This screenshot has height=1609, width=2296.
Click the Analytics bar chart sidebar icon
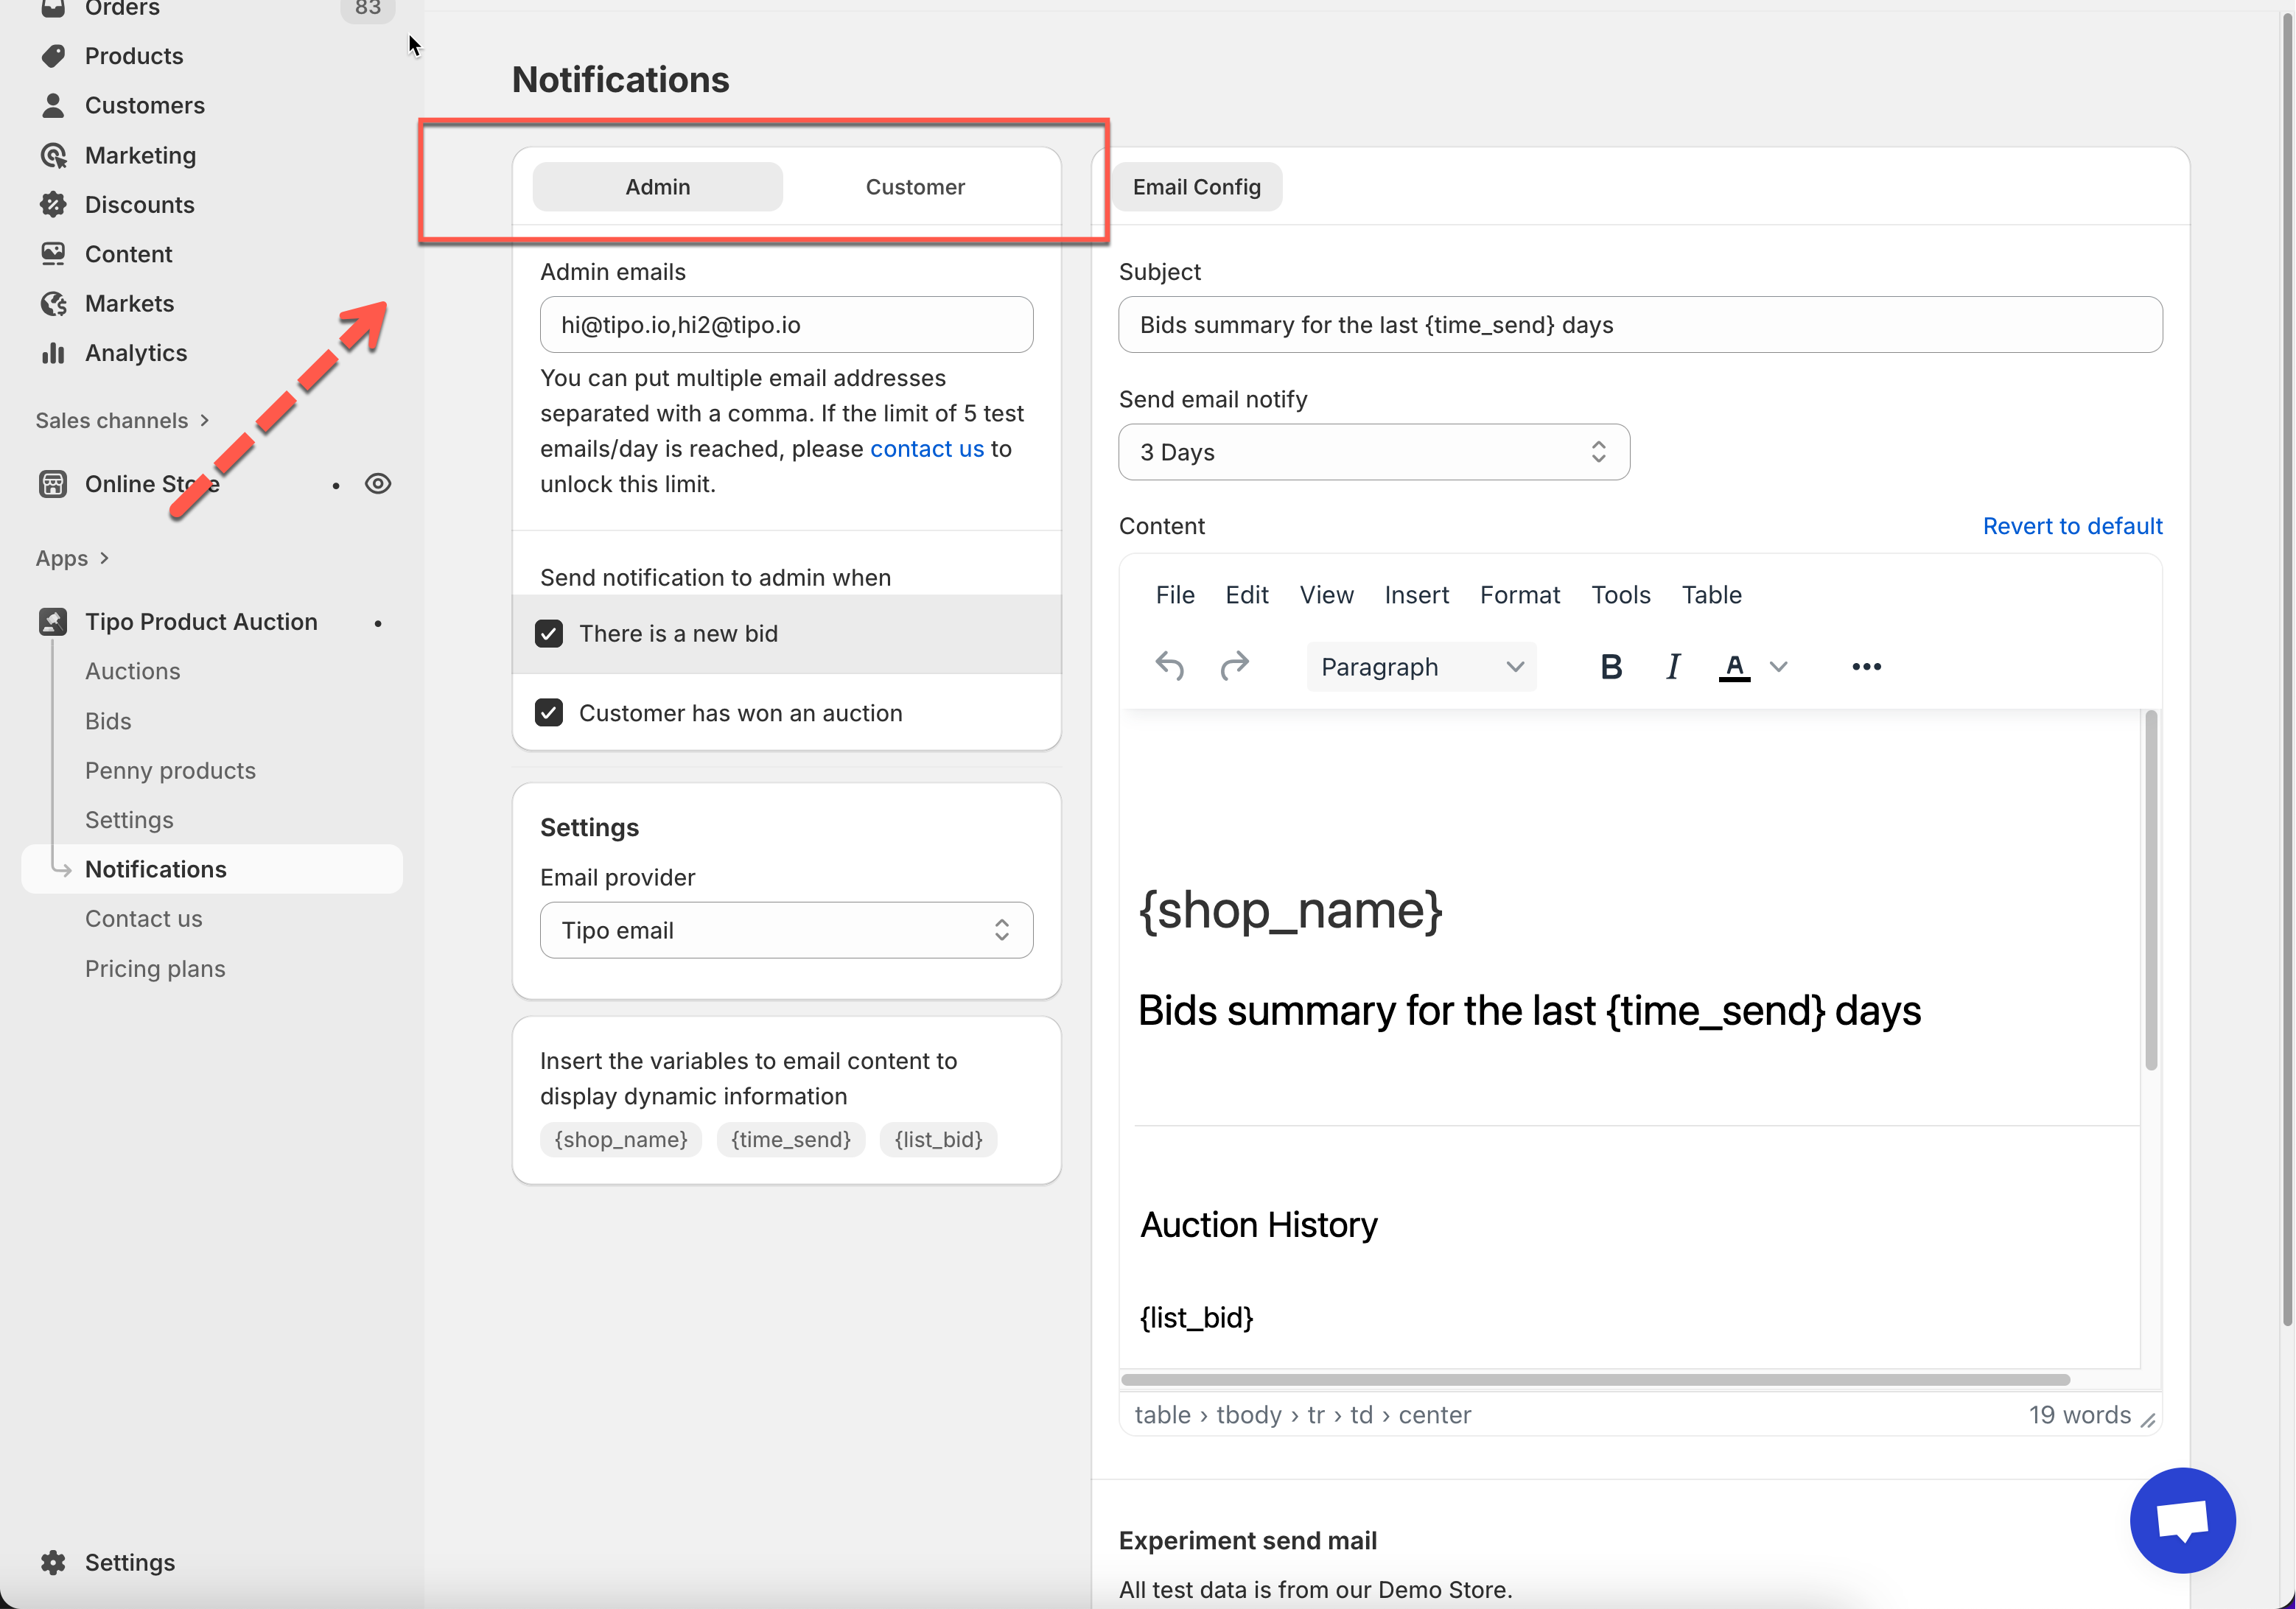pos(53,353)
